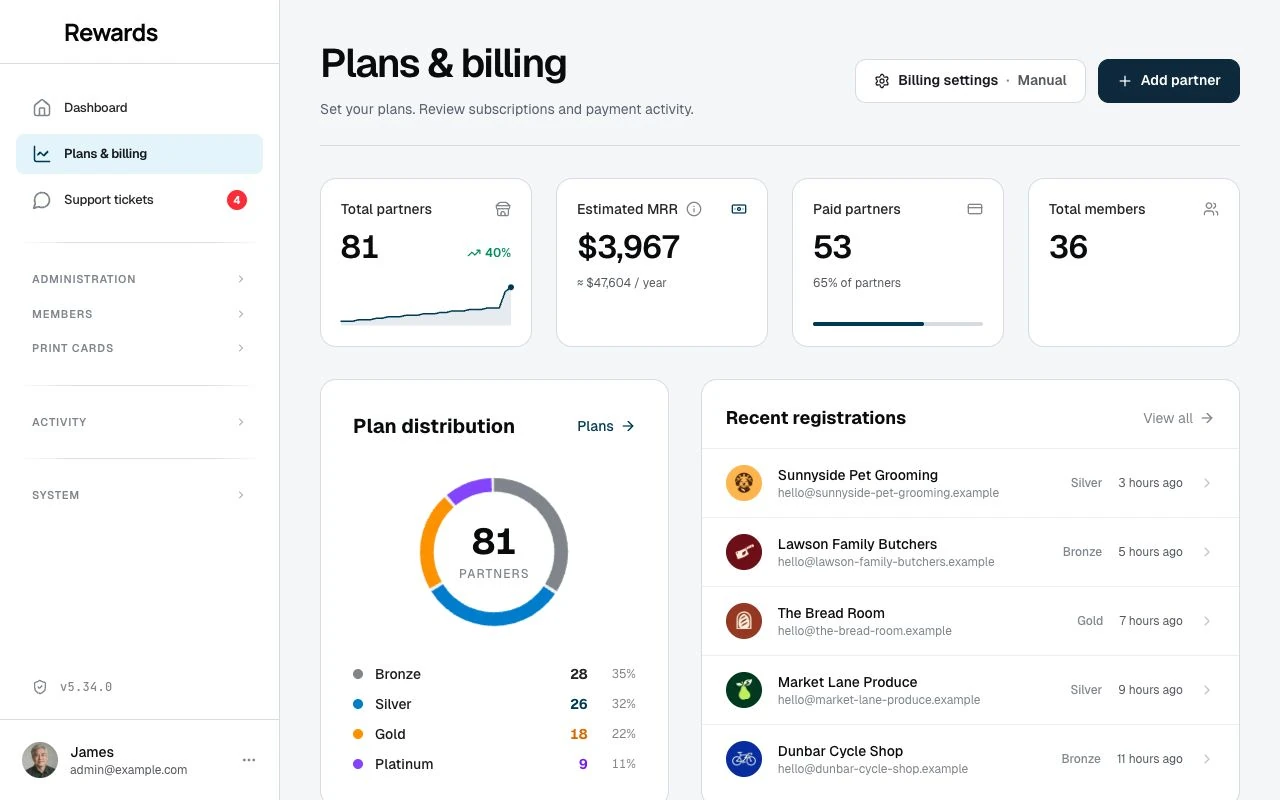This screenshot has height=800, width=1280.
Task: Click hello@market-lane-produce.example email
Action: 879,700
